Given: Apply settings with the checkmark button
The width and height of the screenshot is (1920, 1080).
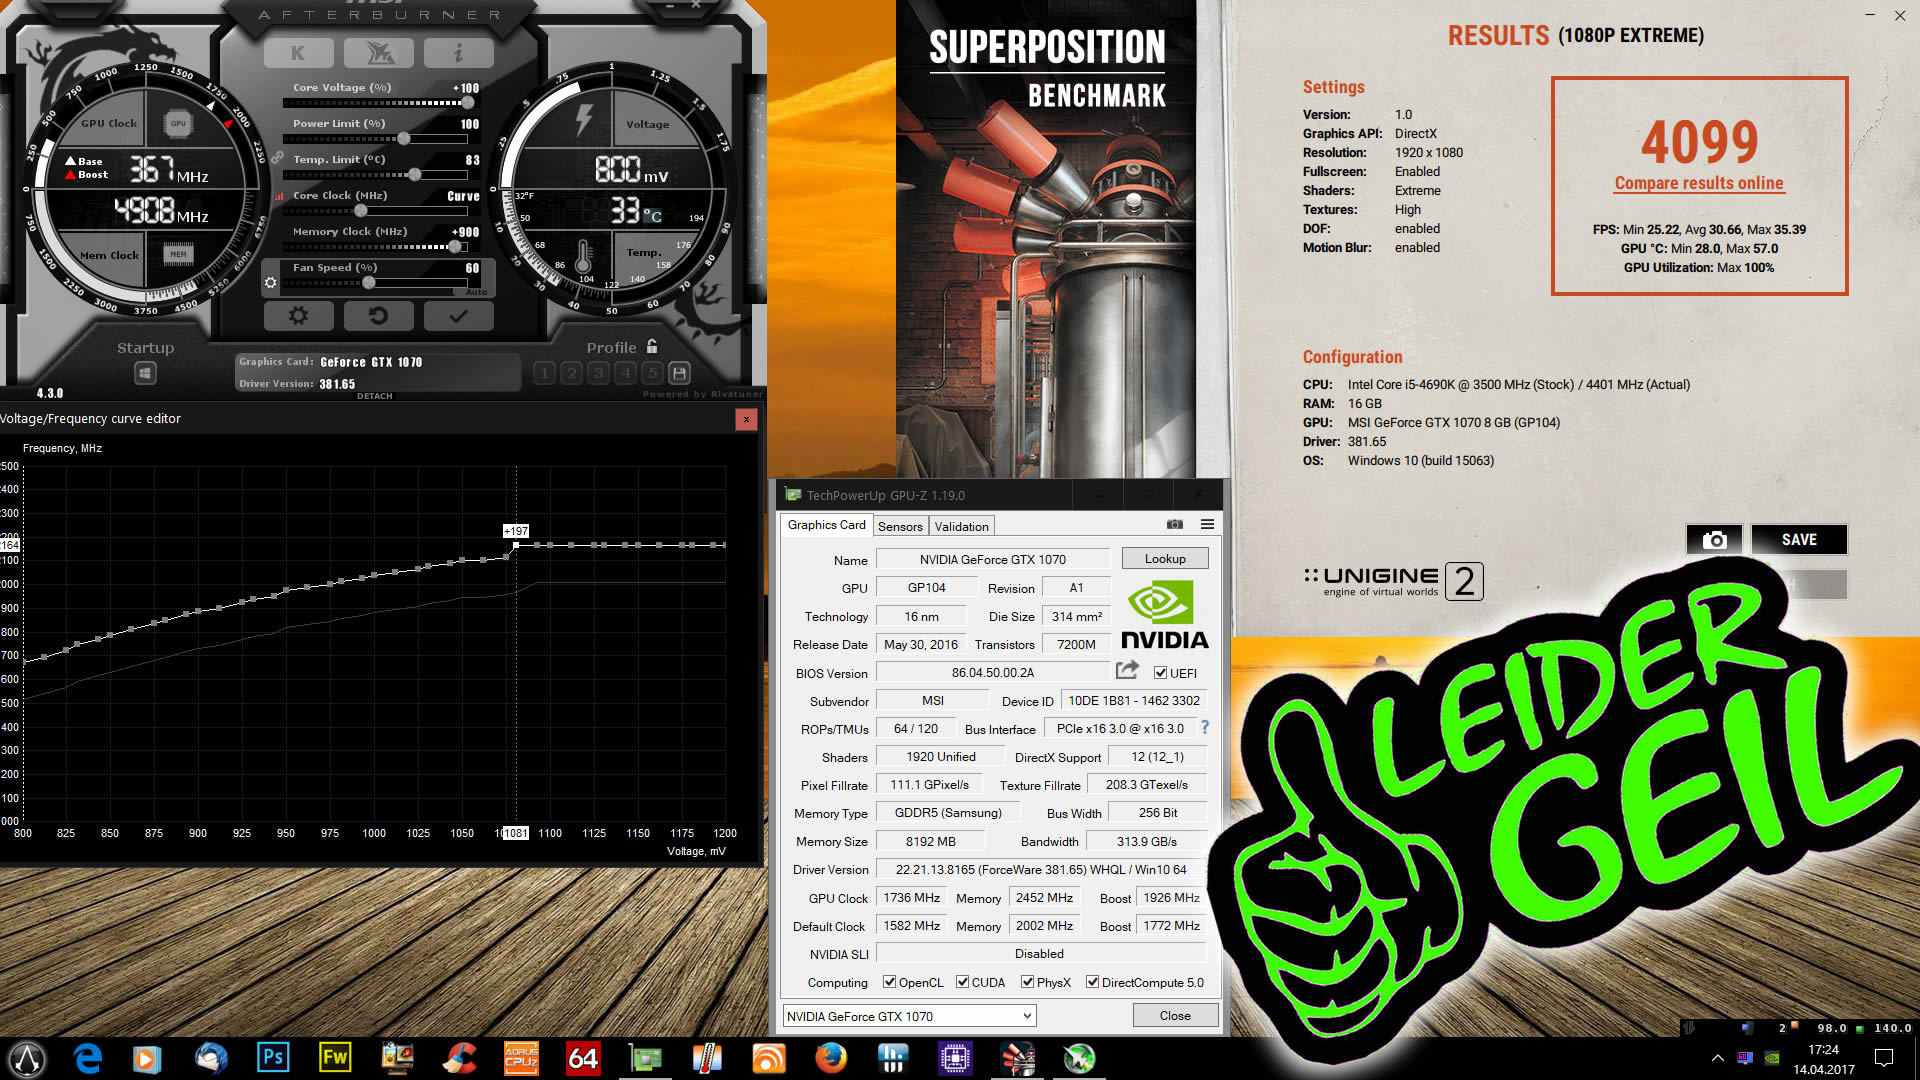Looking at the screenshot, I should click(x=458, y=316).
